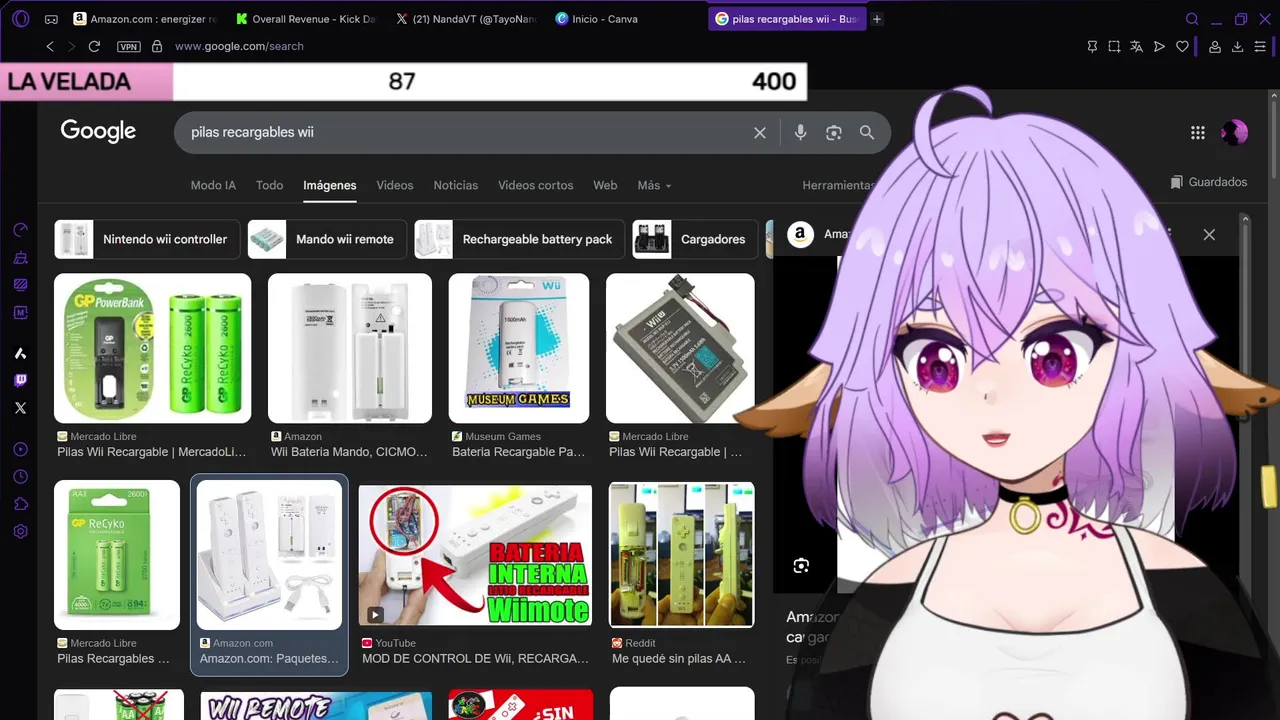
Task: Switch to the Todo results tab
Action: (x=269, y=185)
